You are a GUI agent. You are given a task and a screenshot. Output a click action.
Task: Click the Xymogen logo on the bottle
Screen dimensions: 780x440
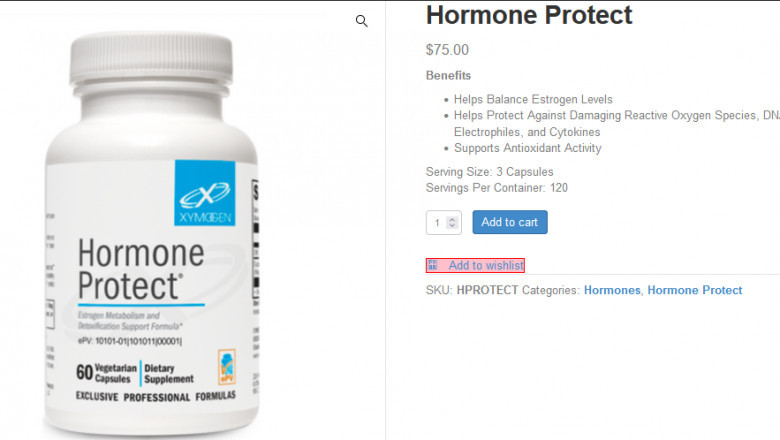[x=204, y=193]
